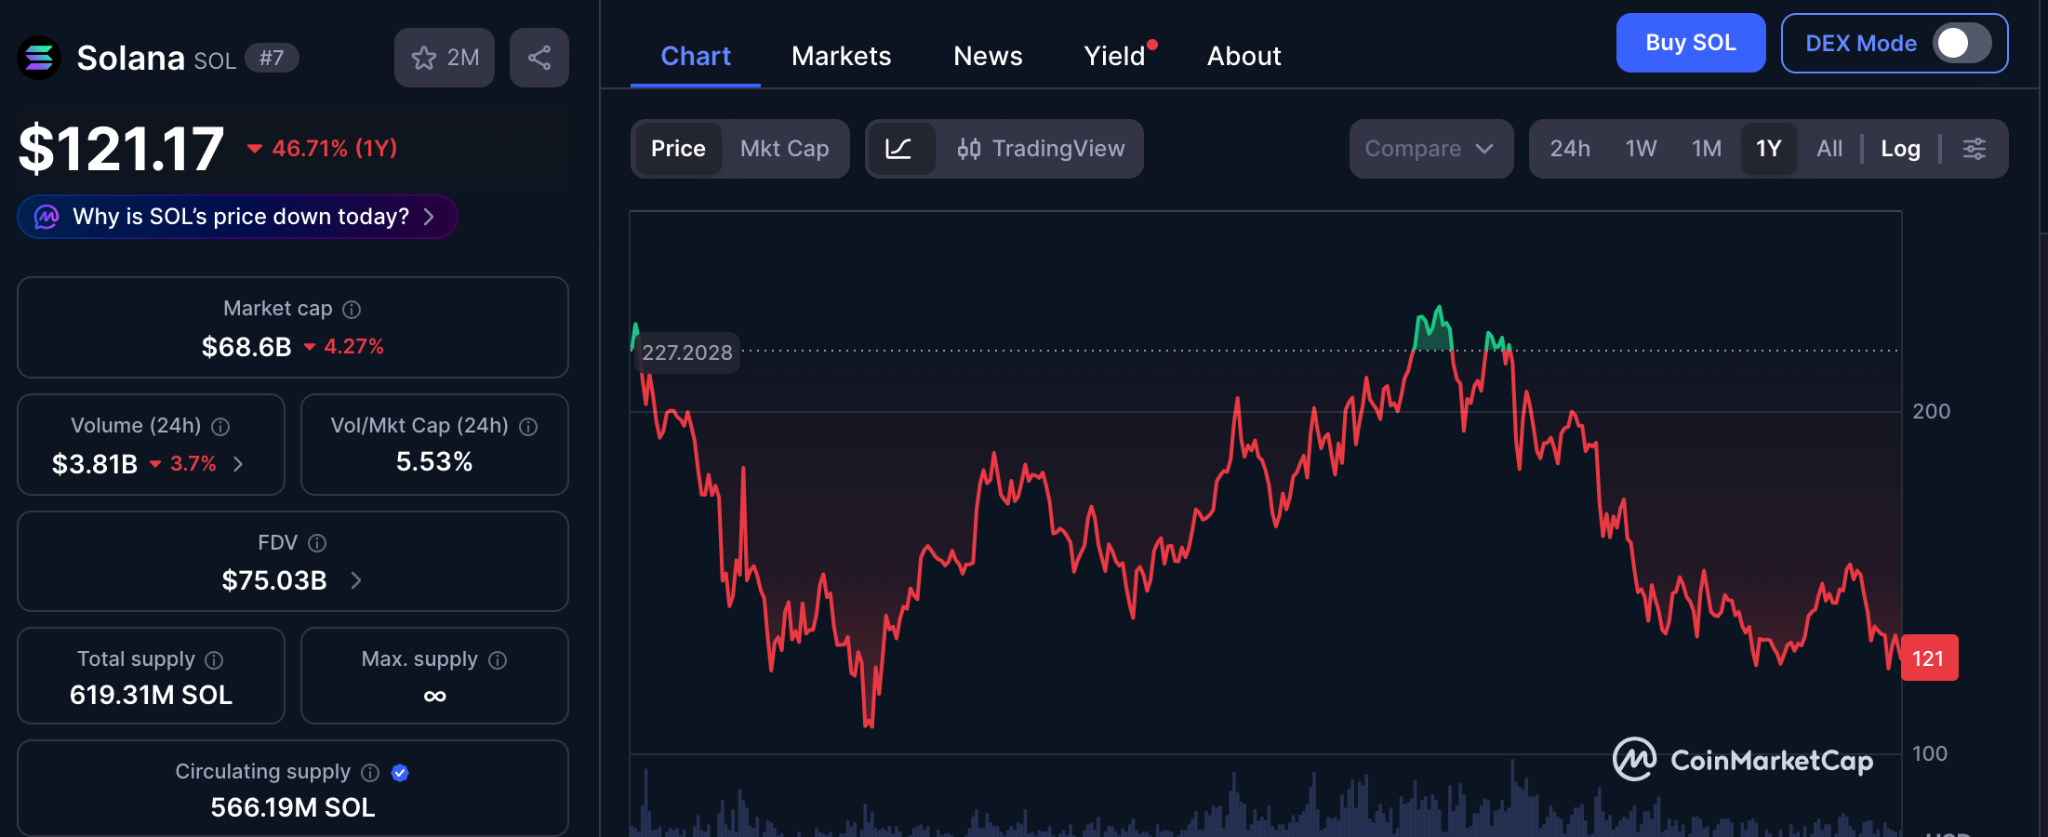Select the 1M time range
This screenshot has width=2048, height=837.
pos(1706,149)
